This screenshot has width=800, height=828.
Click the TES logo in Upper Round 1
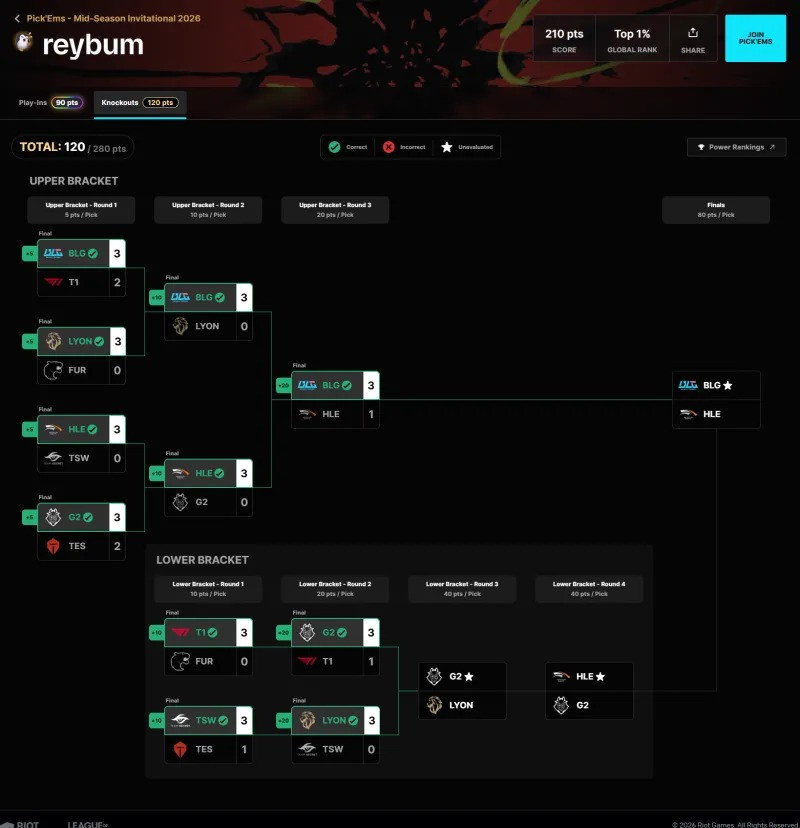coord(53,546)
